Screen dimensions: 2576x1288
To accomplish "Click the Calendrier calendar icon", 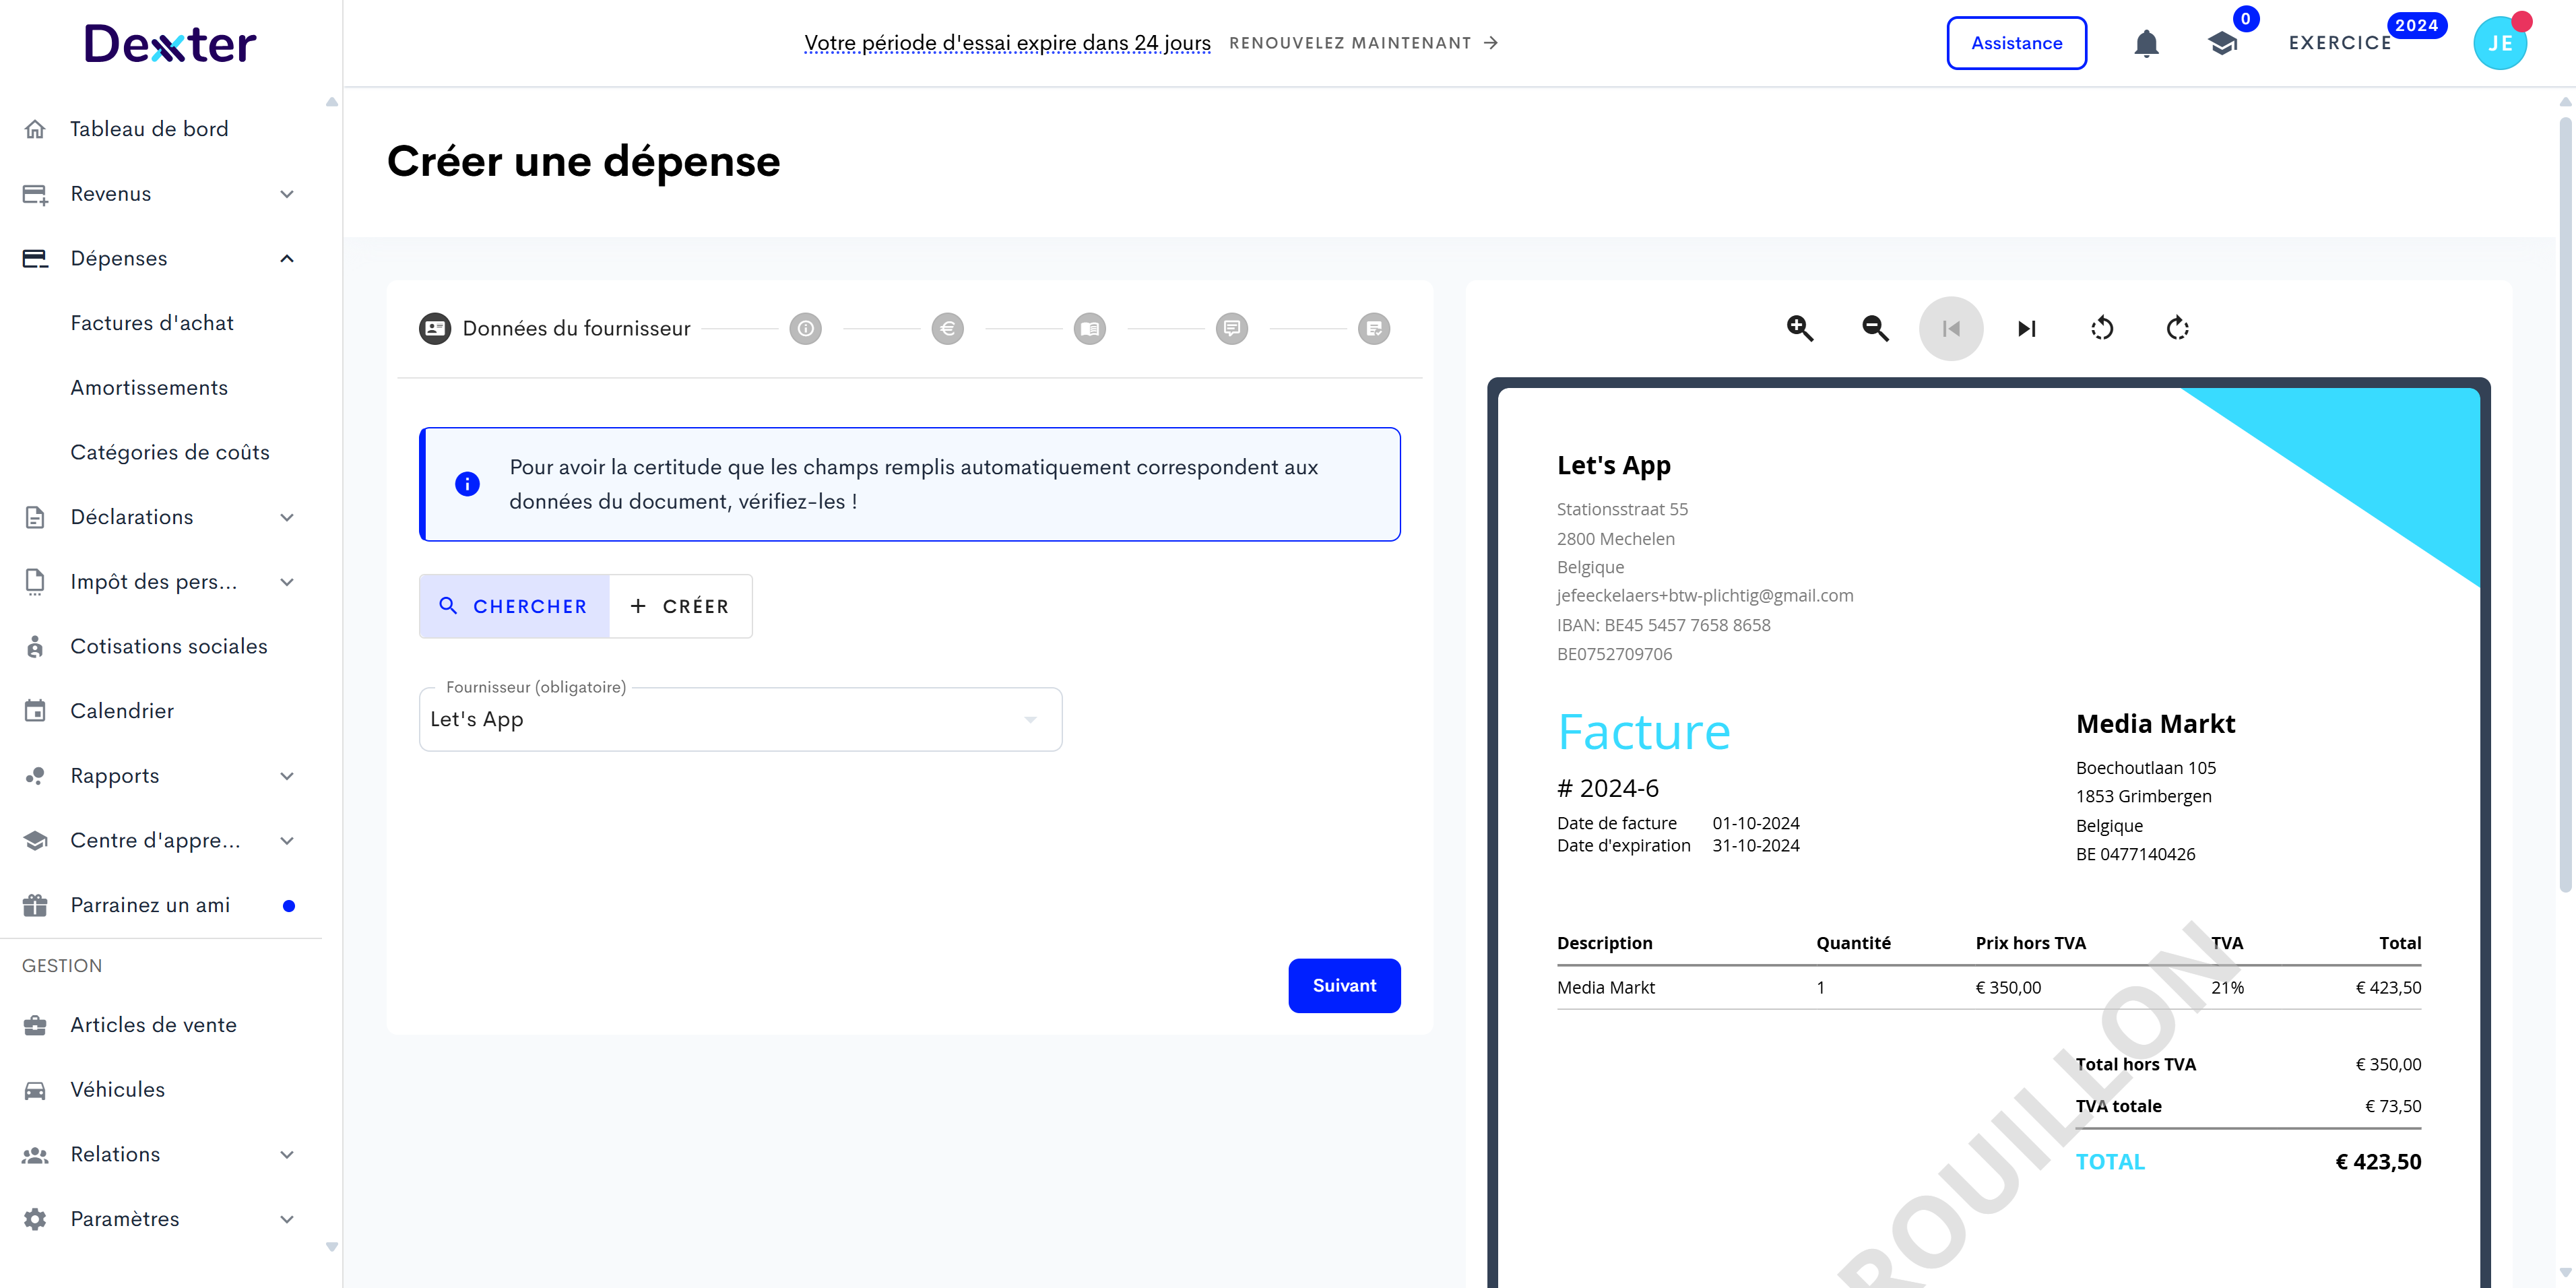I will (x=35, y=711).
